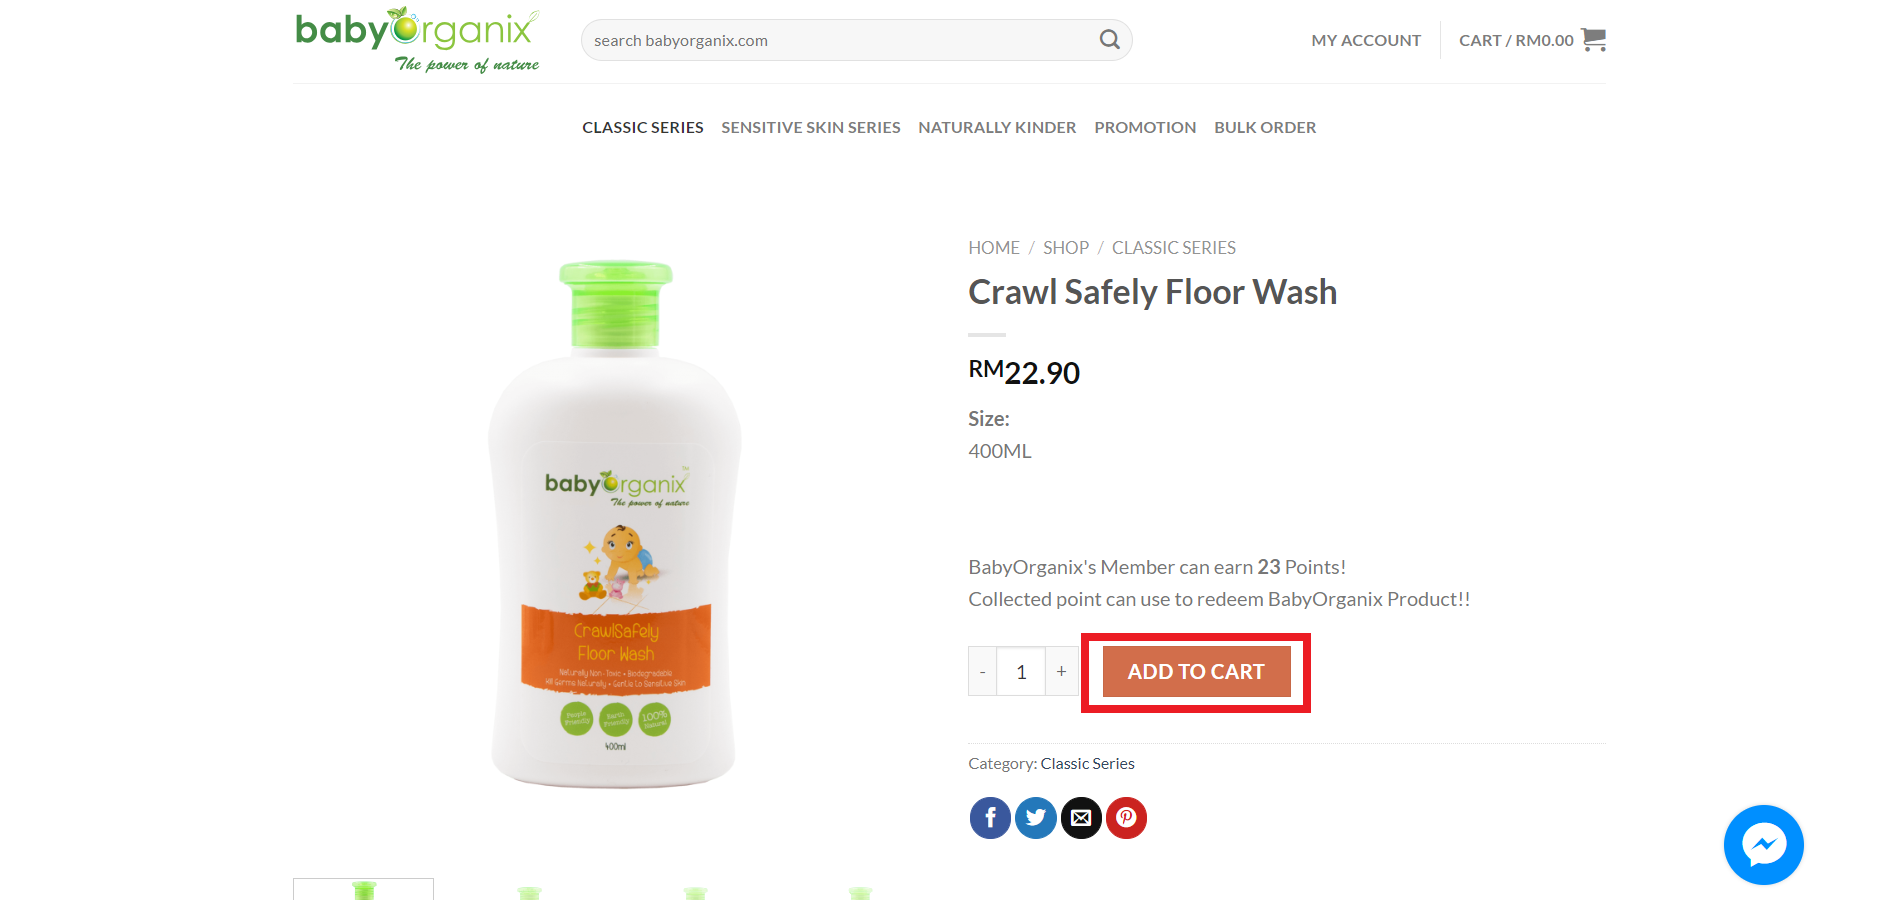The height and width of the screenshot is (900, 1888).
Task: Open the shopping cart icon
Action: coord(1593,40)
